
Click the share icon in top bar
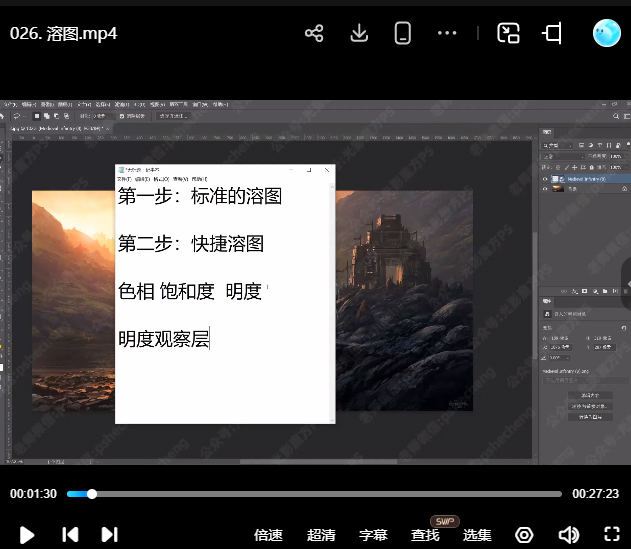pos(314,33)
